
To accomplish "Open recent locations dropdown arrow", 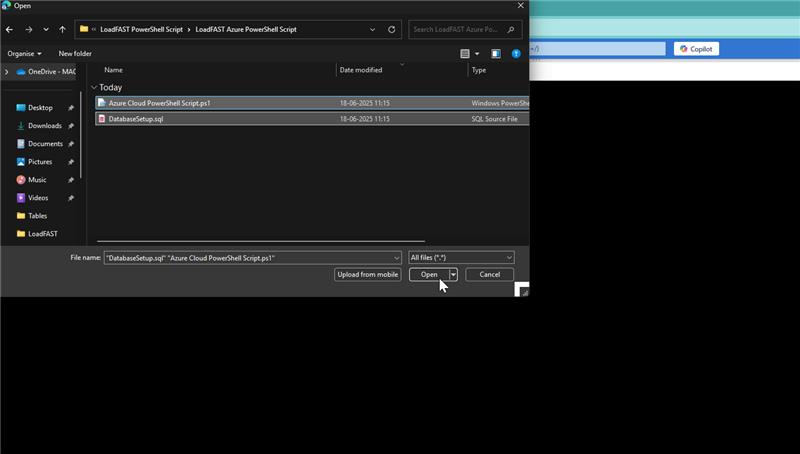I will click(46, 29).
